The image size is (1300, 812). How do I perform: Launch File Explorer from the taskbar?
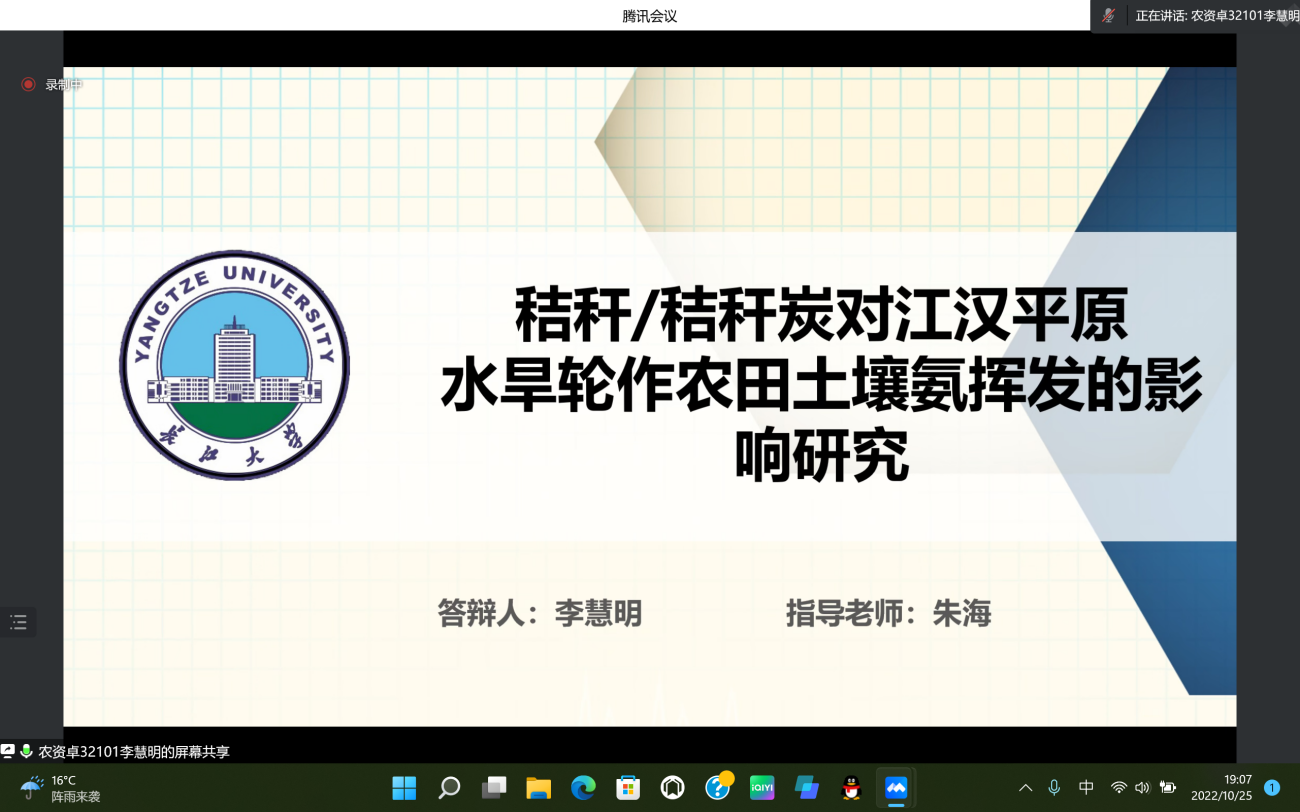[x=539, y=788]
